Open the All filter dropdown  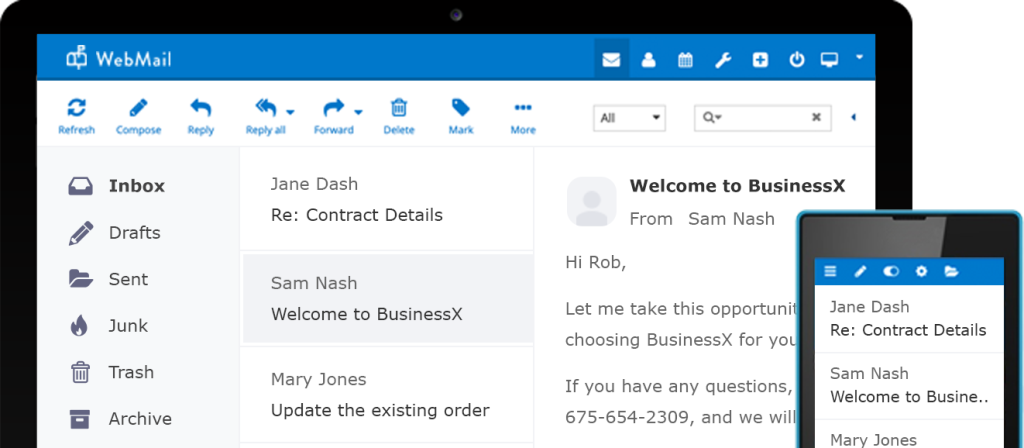[x=629, y=118]
